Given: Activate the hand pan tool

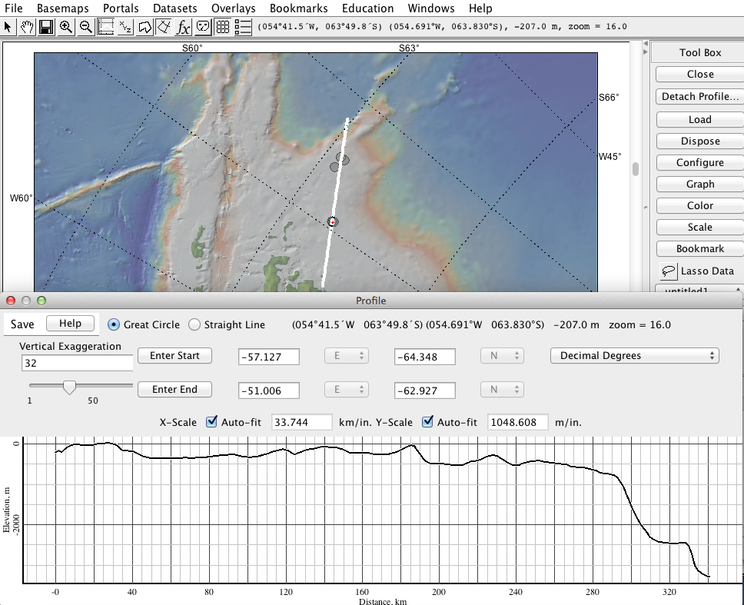Looking at the screenshot, I should pyautogui.click(x=27, y=26).
